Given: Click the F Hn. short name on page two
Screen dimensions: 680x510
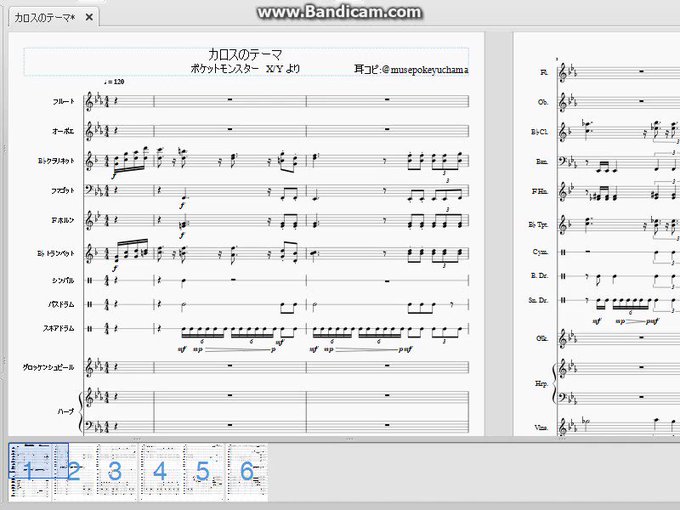Looking at the screenshot, I should (540, 191).
